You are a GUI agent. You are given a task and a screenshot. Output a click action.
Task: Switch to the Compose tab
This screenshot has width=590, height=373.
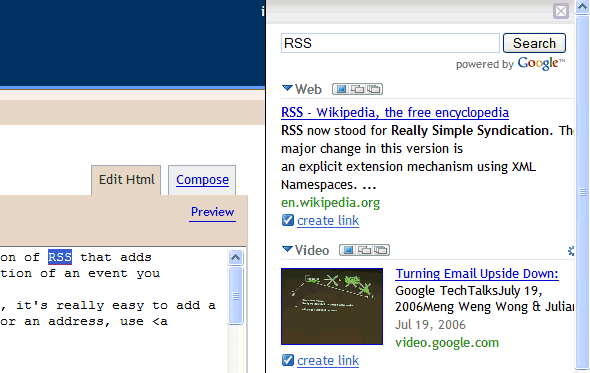point(202,180)
